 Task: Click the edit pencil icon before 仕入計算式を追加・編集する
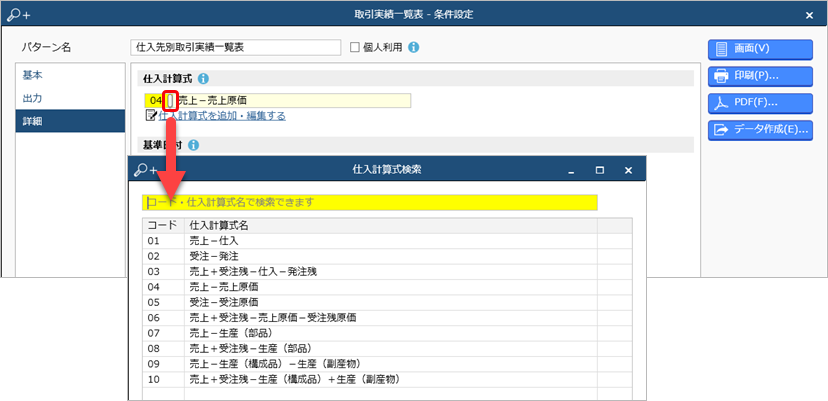pos(150,116)
